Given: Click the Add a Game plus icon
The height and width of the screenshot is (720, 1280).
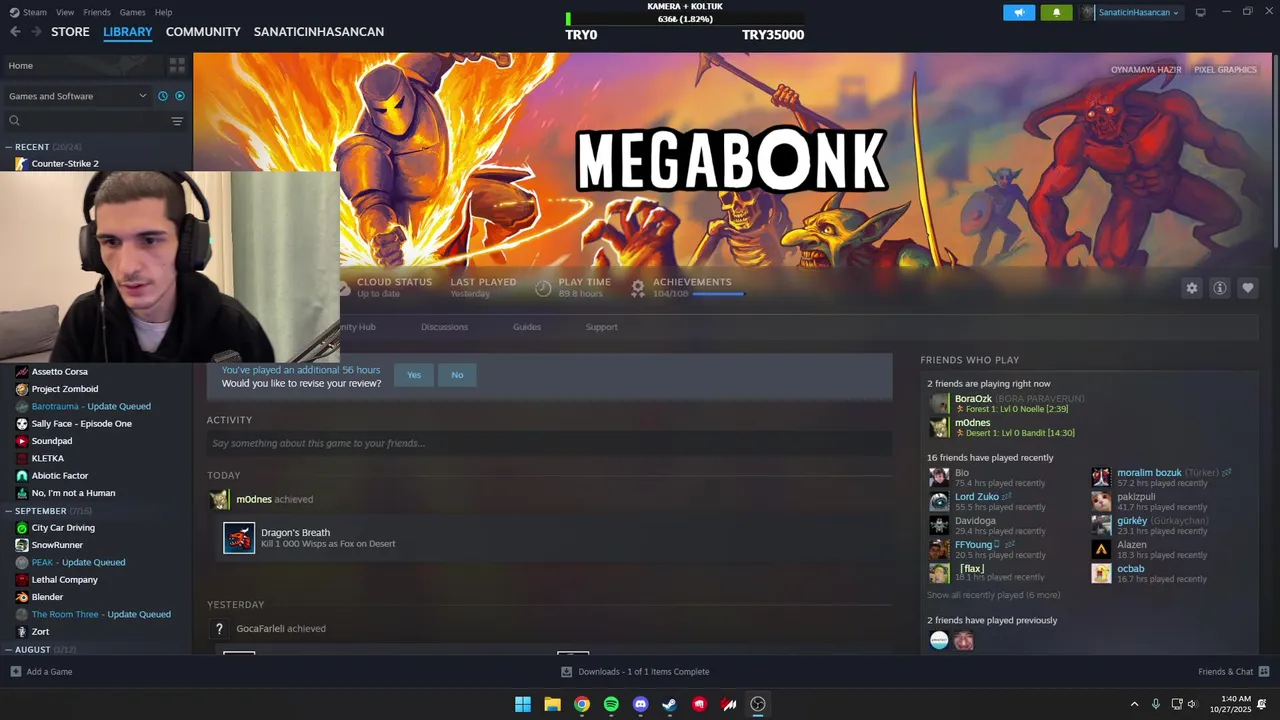Looking at the screenshot, I should 15,672.
